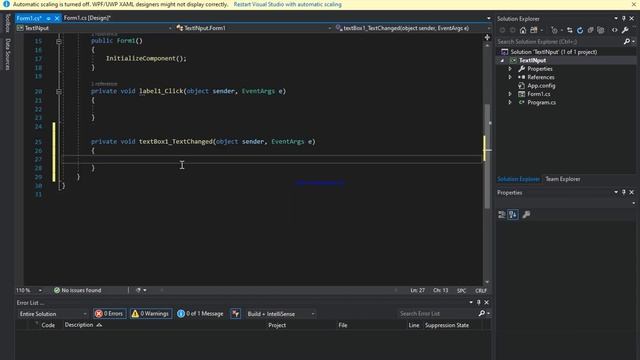
Task: Toggle the Error List filter funnel button
Action: tap(236, 313)
